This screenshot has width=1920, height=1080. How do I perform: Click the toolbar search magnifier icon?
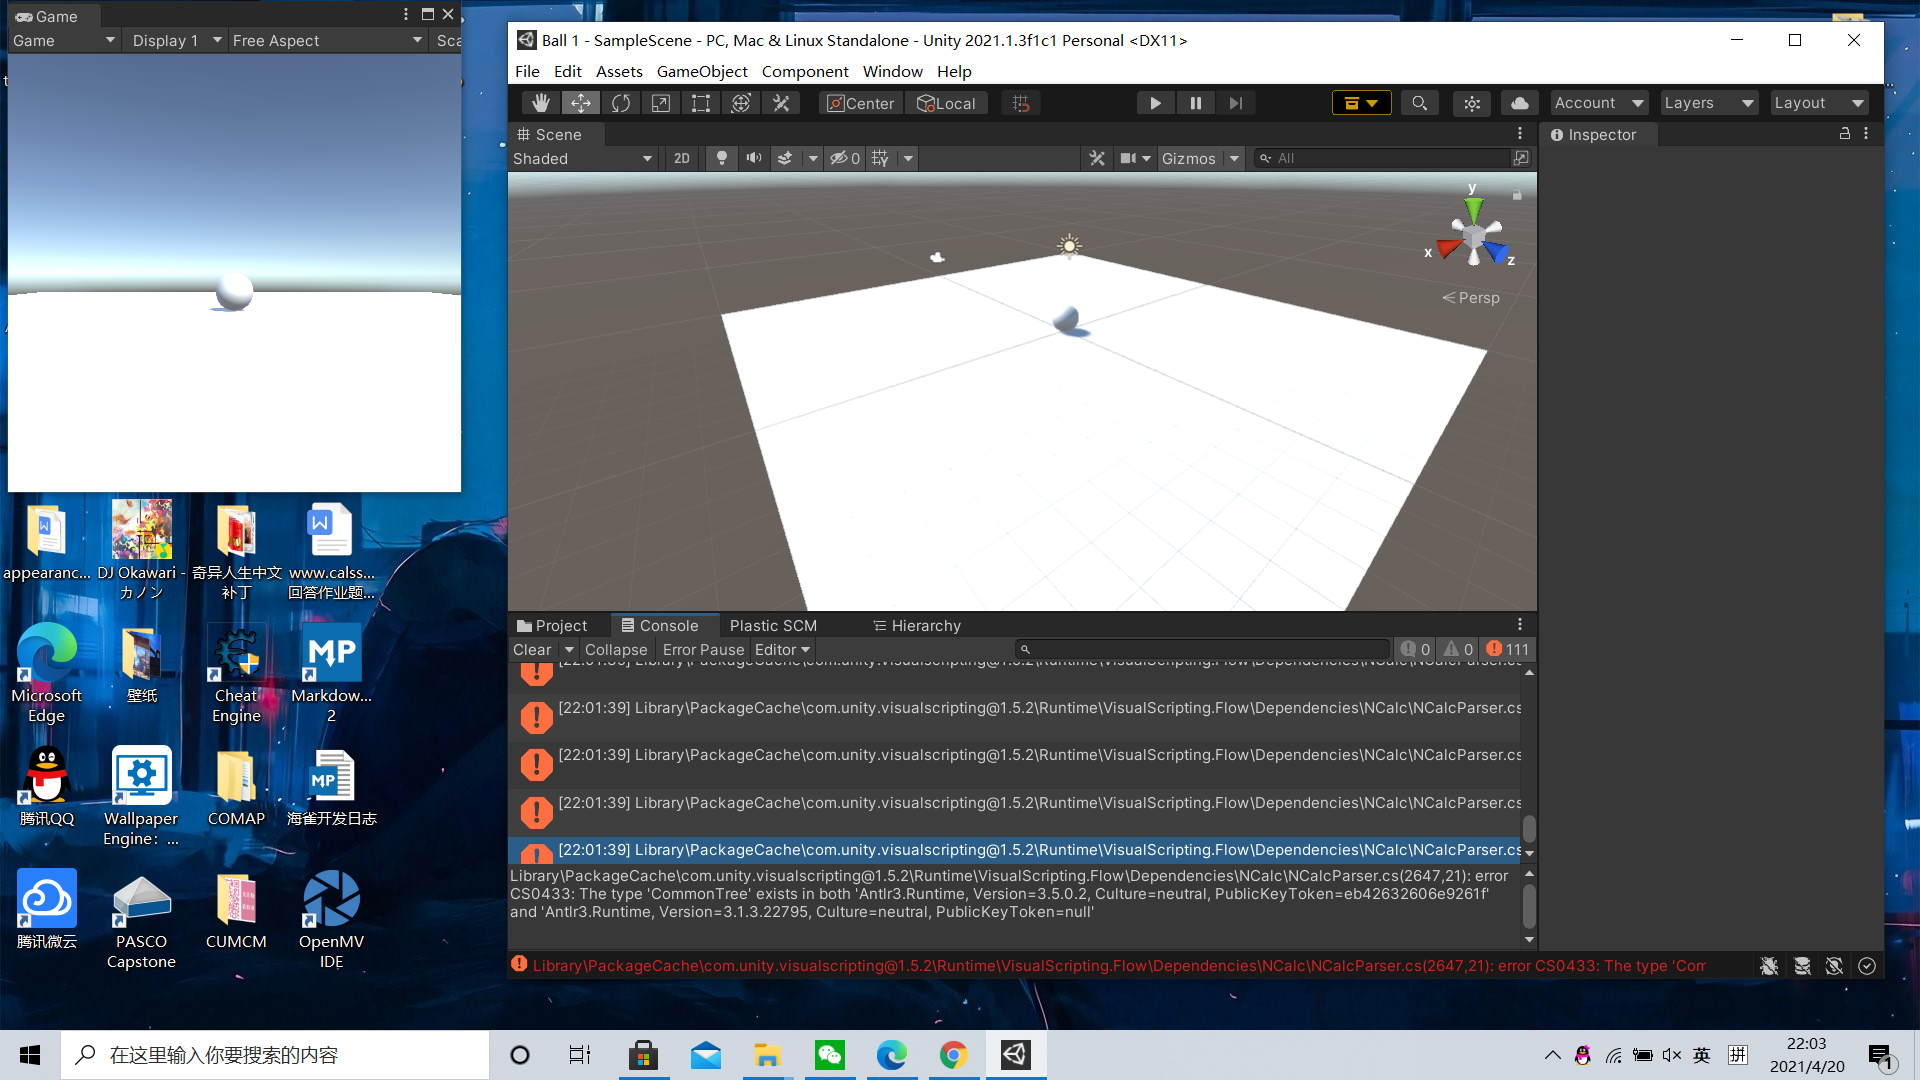point(1419,103)
